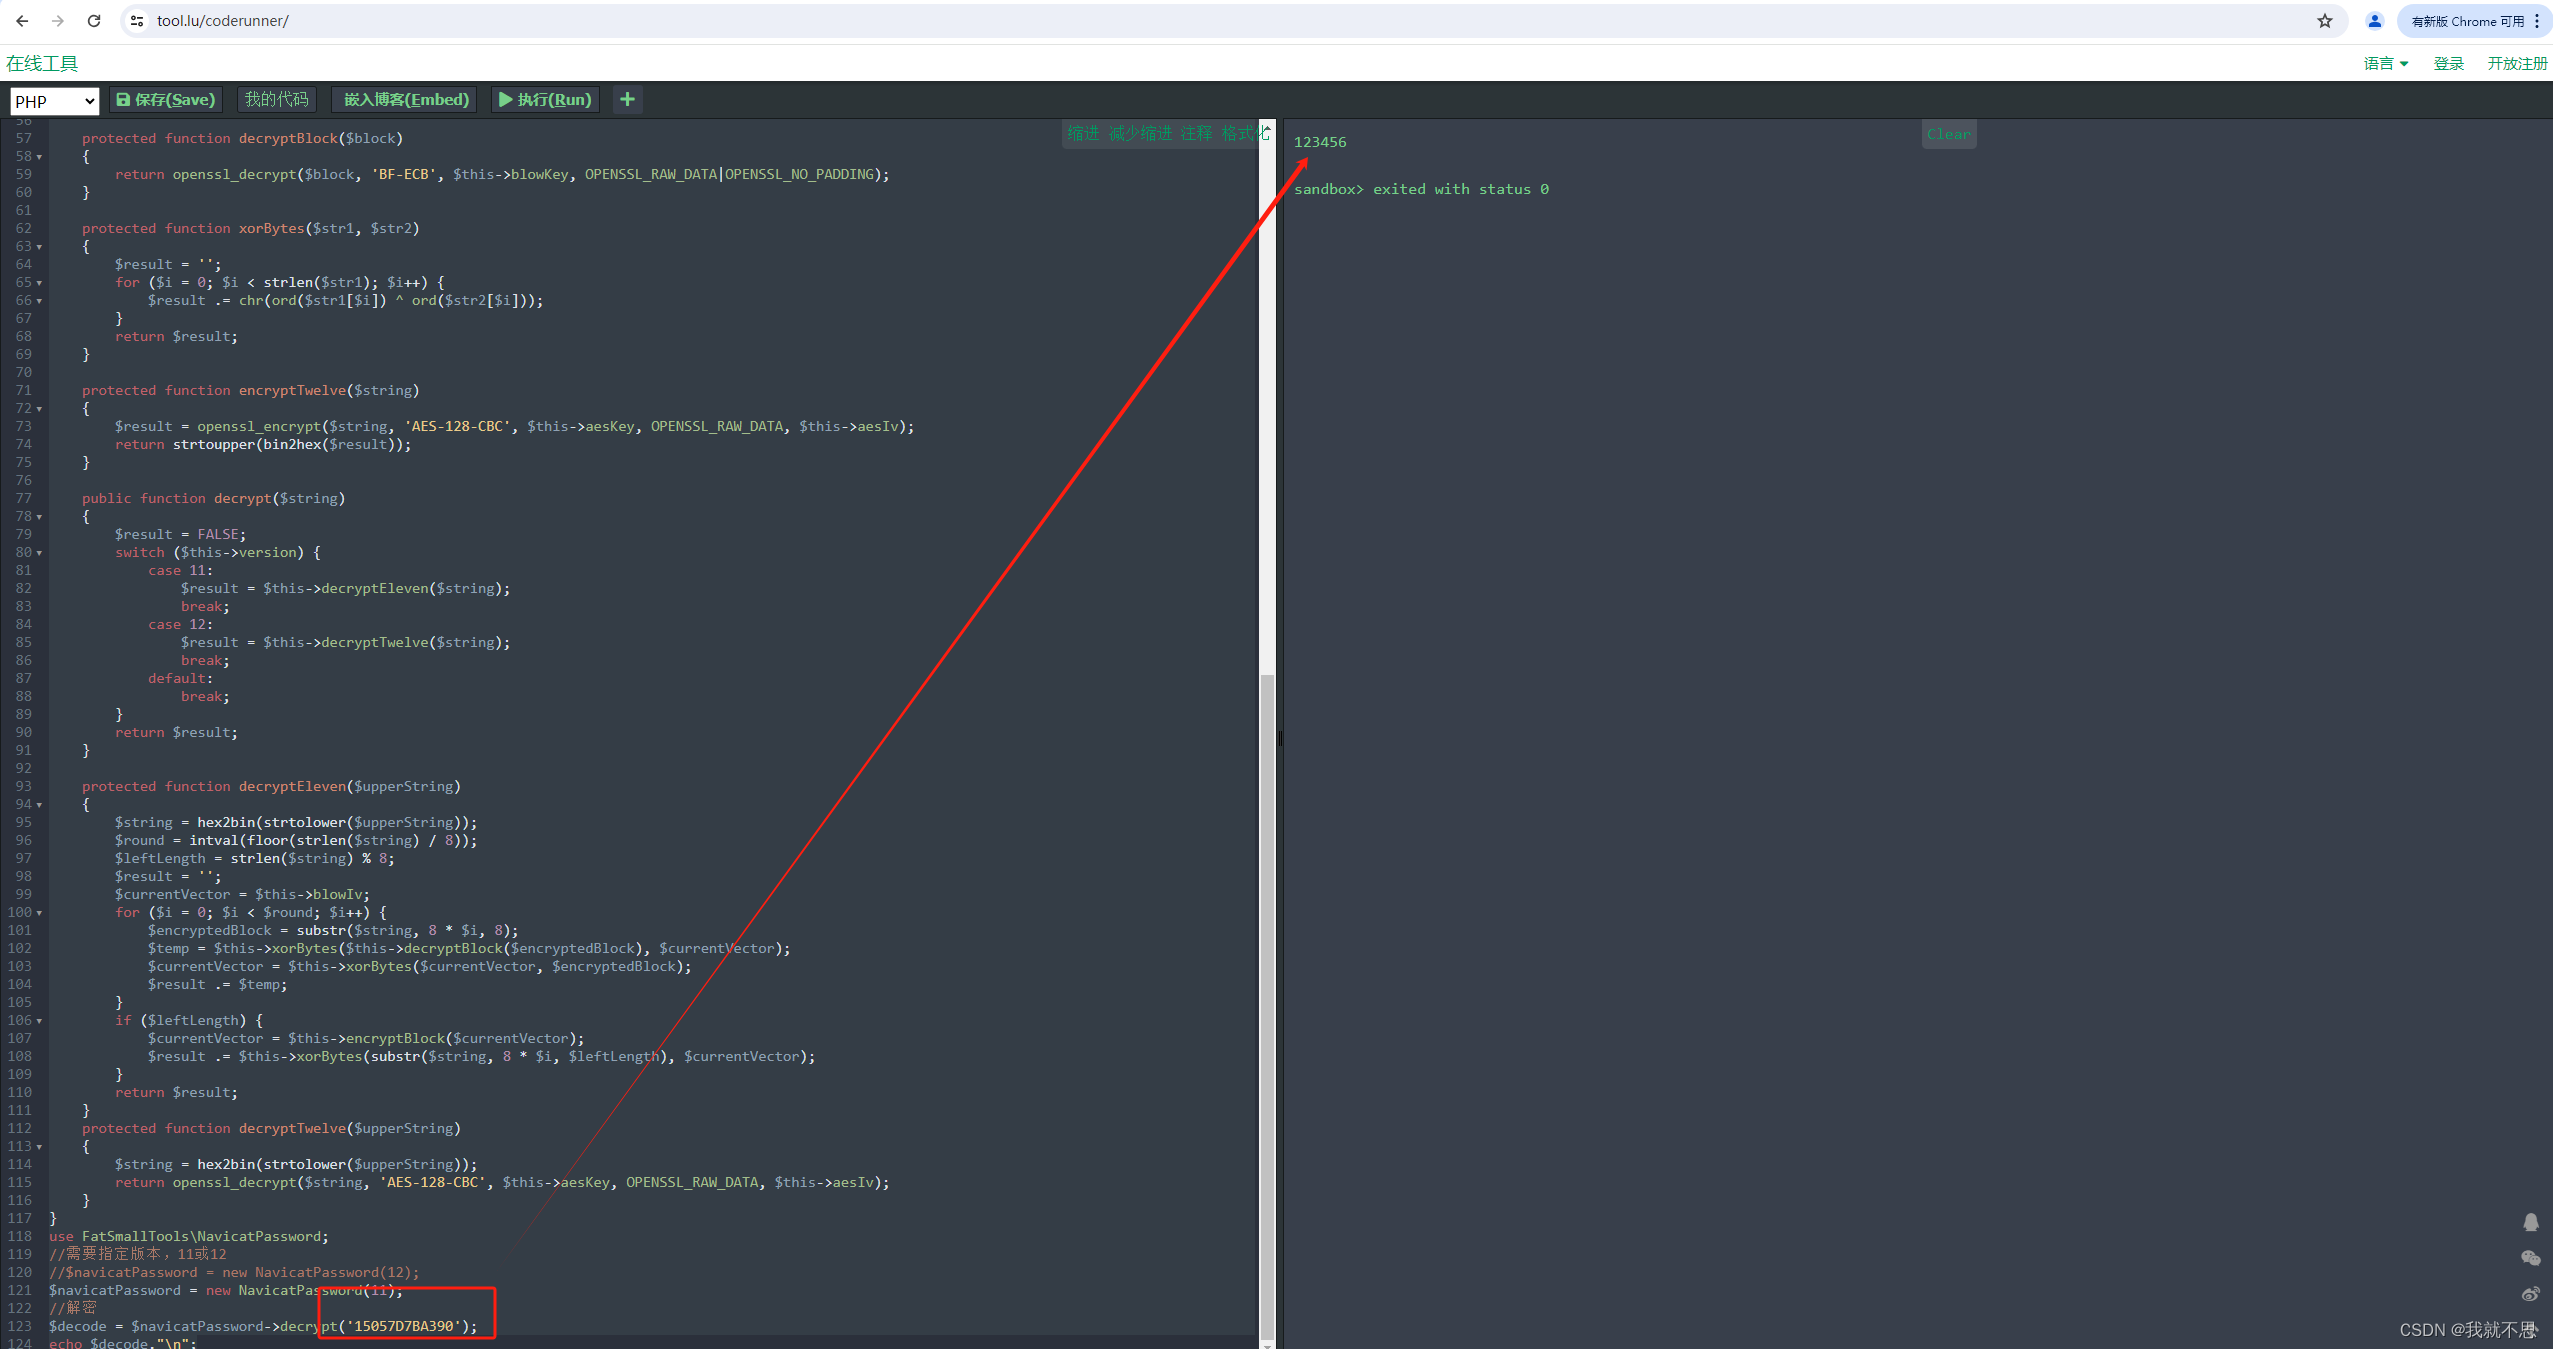Image resolution: width=2553 pixels, height=1349 pixels.
Task: Collapse the if-block fold at line 106
Action: [39, 1021]
